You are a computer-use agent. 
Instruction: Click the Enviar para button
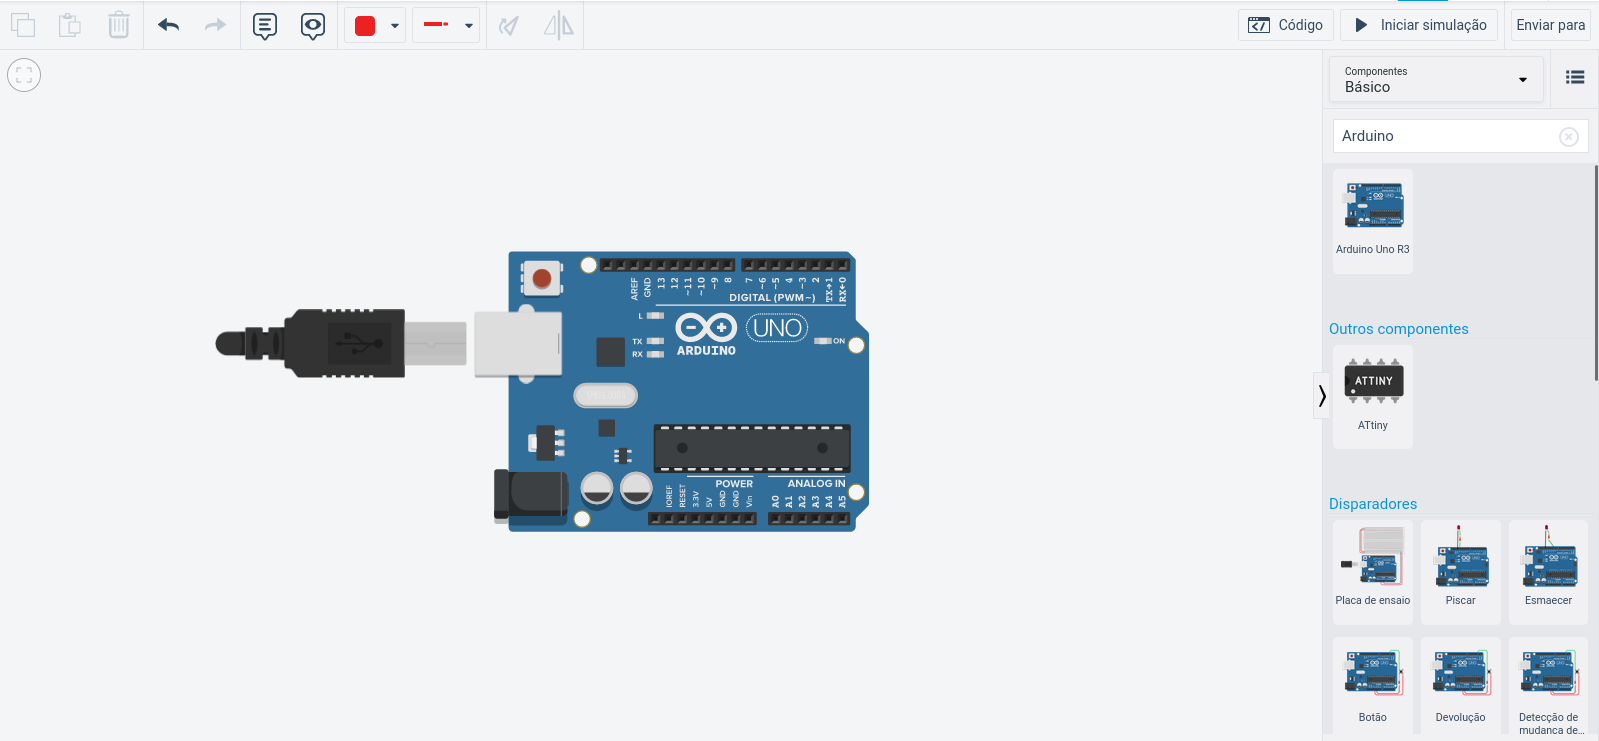point(1550,25)
